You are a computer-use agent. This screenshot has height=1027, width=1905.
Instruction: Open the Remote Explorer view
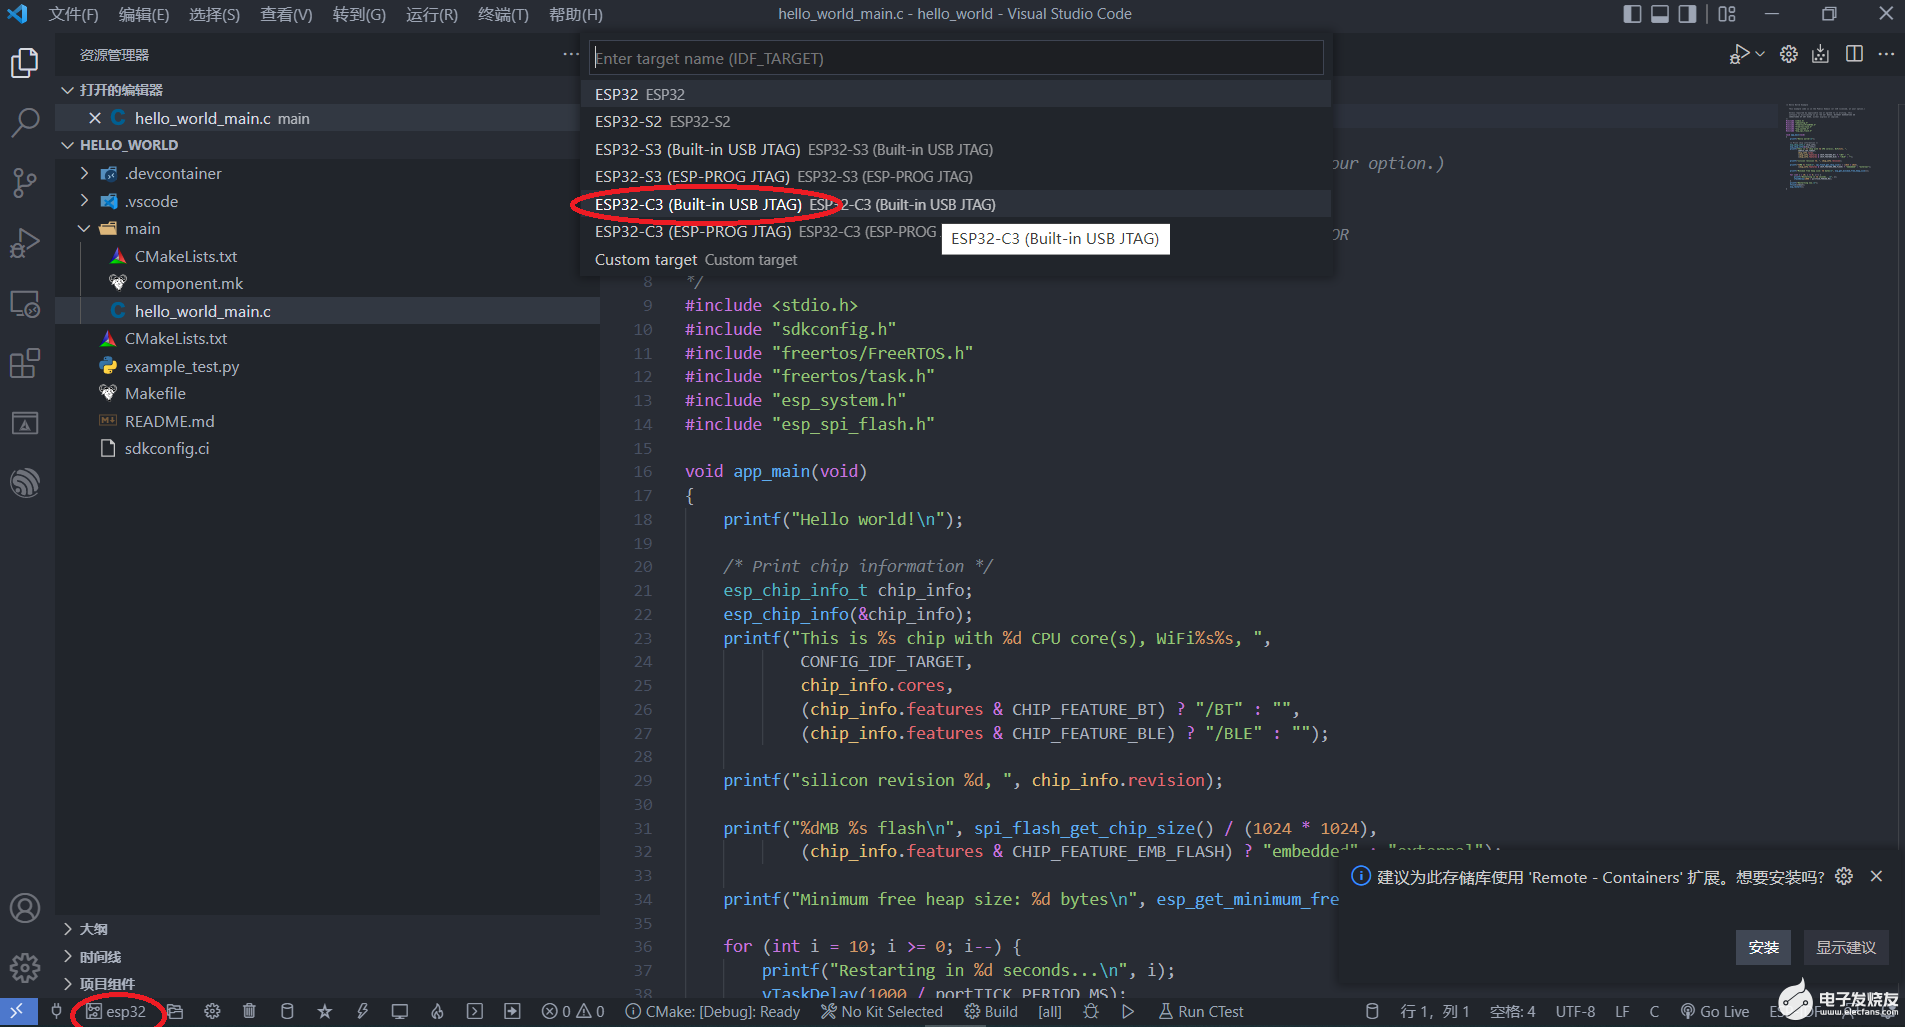tap(25, 304)
